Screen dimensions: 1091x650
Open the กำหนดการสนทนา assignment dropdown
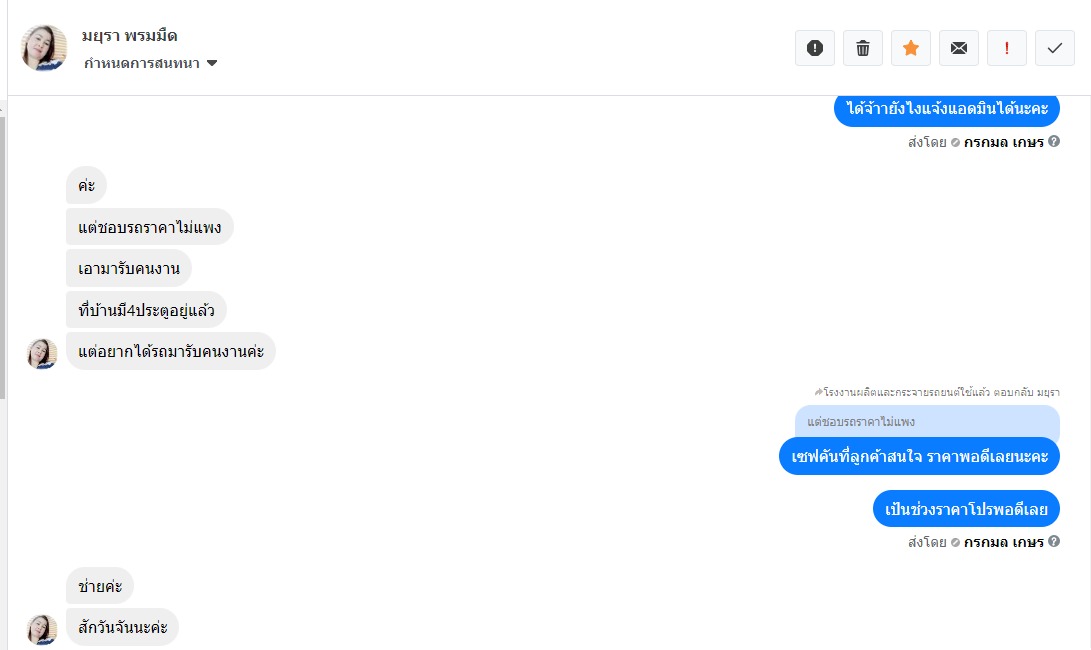click(x=150, y=63)
